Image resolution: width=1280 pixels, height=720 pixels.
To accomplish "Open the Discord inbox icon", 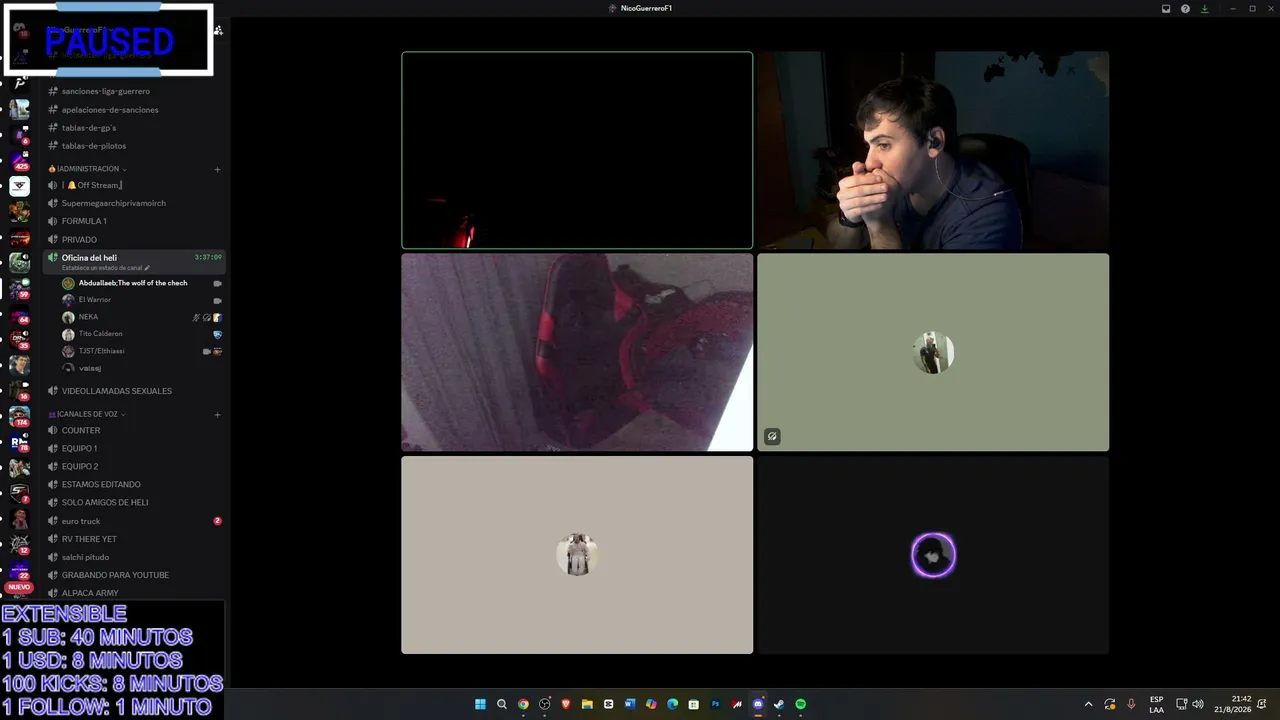I will 1166,8.
